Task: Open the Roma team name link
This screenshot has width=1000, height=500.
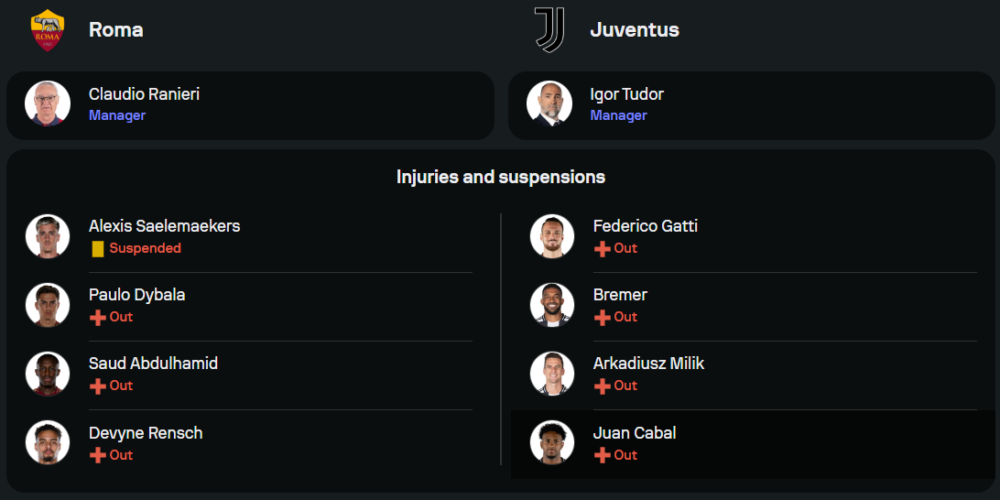Action: point(116,30)
